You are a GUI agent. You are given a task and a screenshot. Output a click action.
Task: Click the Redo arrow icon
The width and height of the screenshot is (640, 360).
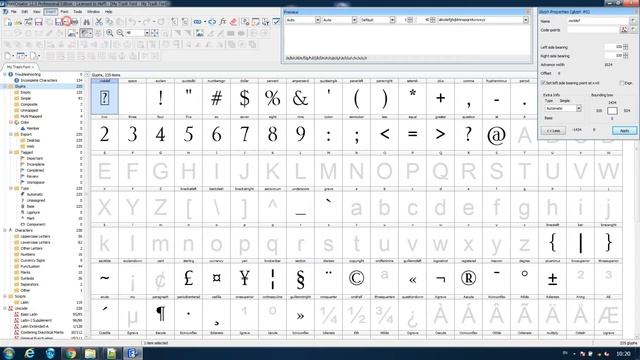pos(147,21)
